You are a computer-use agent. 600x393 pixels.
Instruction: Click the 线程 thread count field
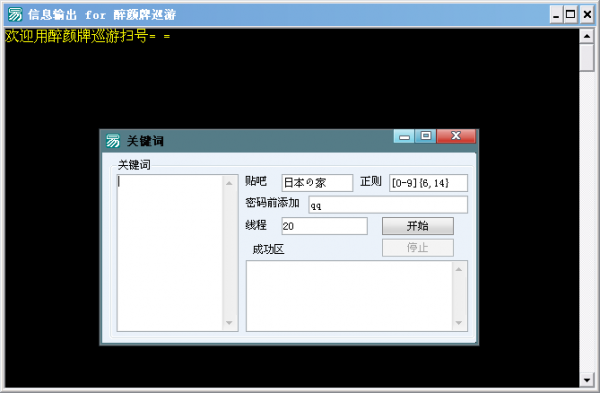click(x=324, y=226)
